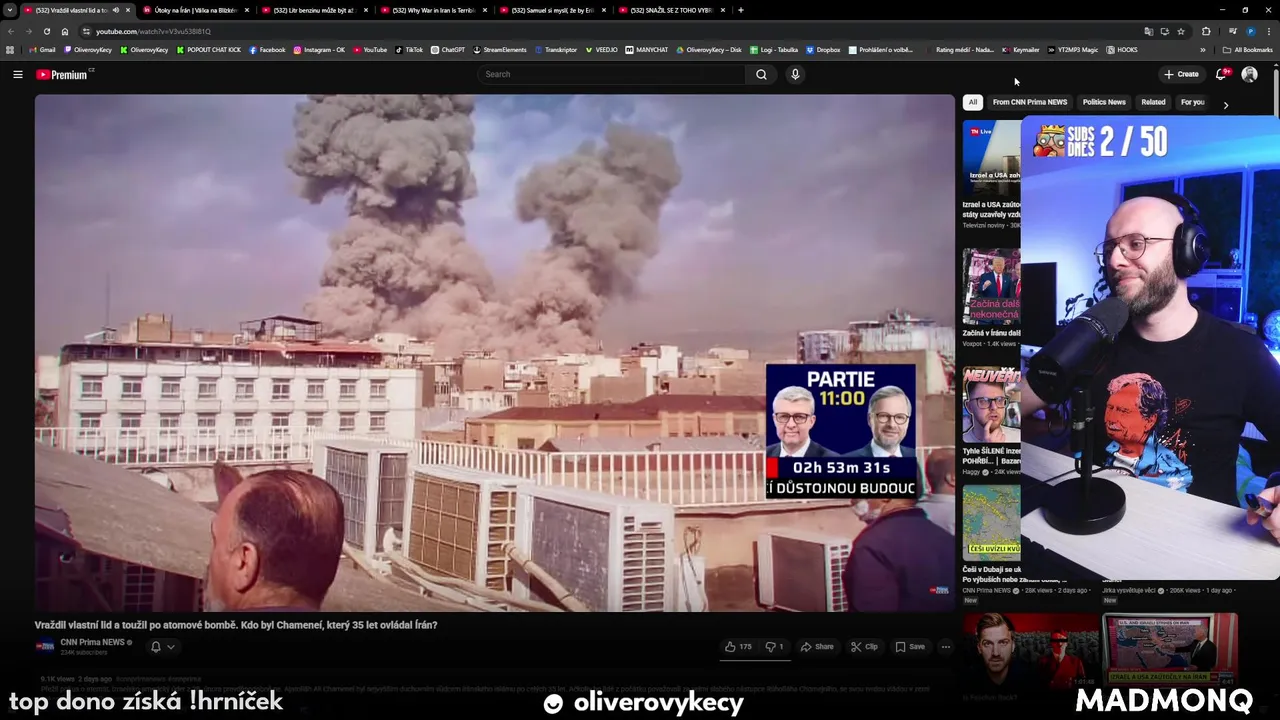Open the apps grid bookmark icon
Screen dimensions: 1280x720
coord(10,50)
